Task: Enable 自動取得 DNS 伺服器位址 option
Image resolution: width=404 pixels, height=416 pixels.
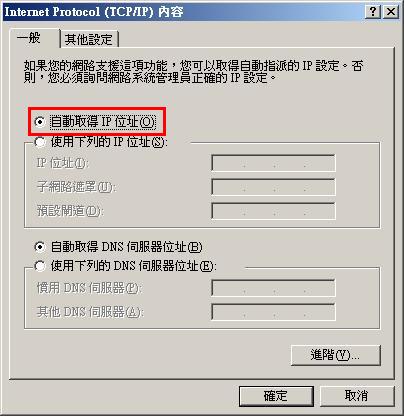Action: click(40, 247)
